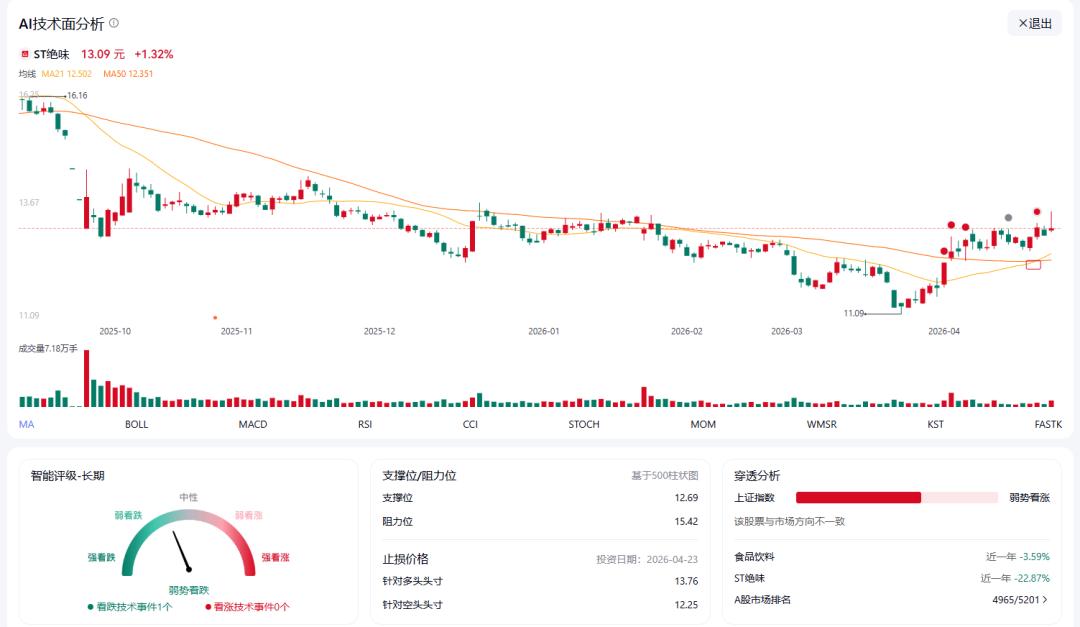Toggle 看跌技术事件1个 legend item

point(130,607)
